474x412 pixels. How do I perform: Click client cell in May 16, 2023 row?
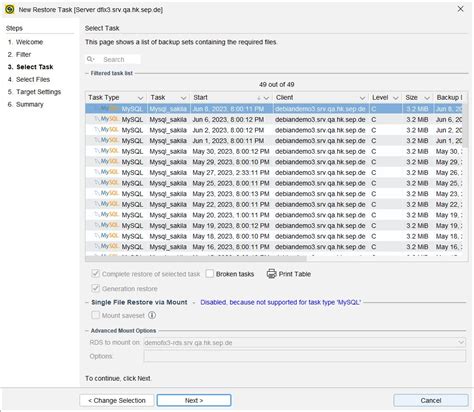pyautogui.click(x=320, y=247)
